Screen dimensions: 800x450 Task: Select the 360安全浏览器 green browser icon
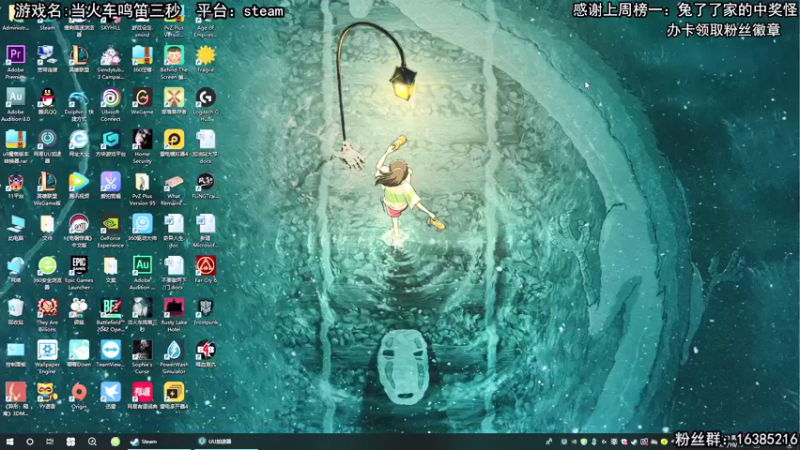coord(47,265)
